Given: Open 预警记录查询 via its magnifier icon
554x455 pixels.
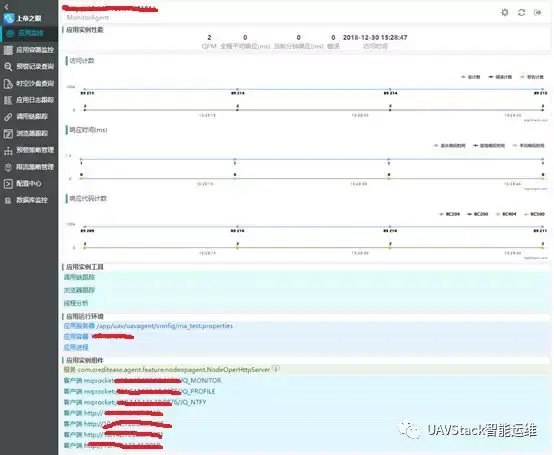Looking at the screenshot, I should point(8,66).
